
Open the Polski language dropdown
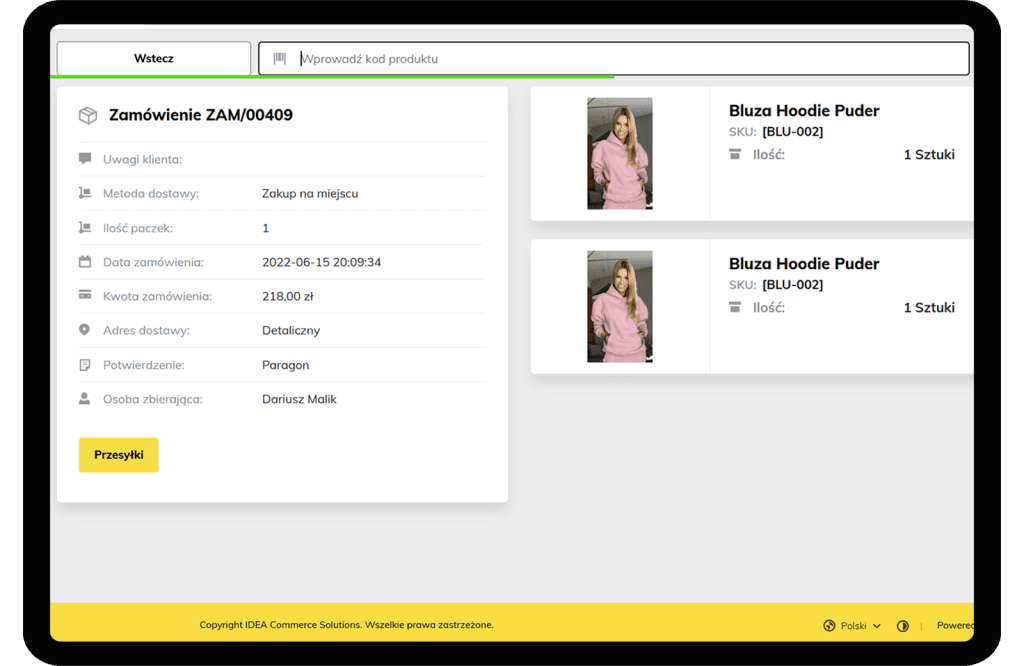pos(853,626)
